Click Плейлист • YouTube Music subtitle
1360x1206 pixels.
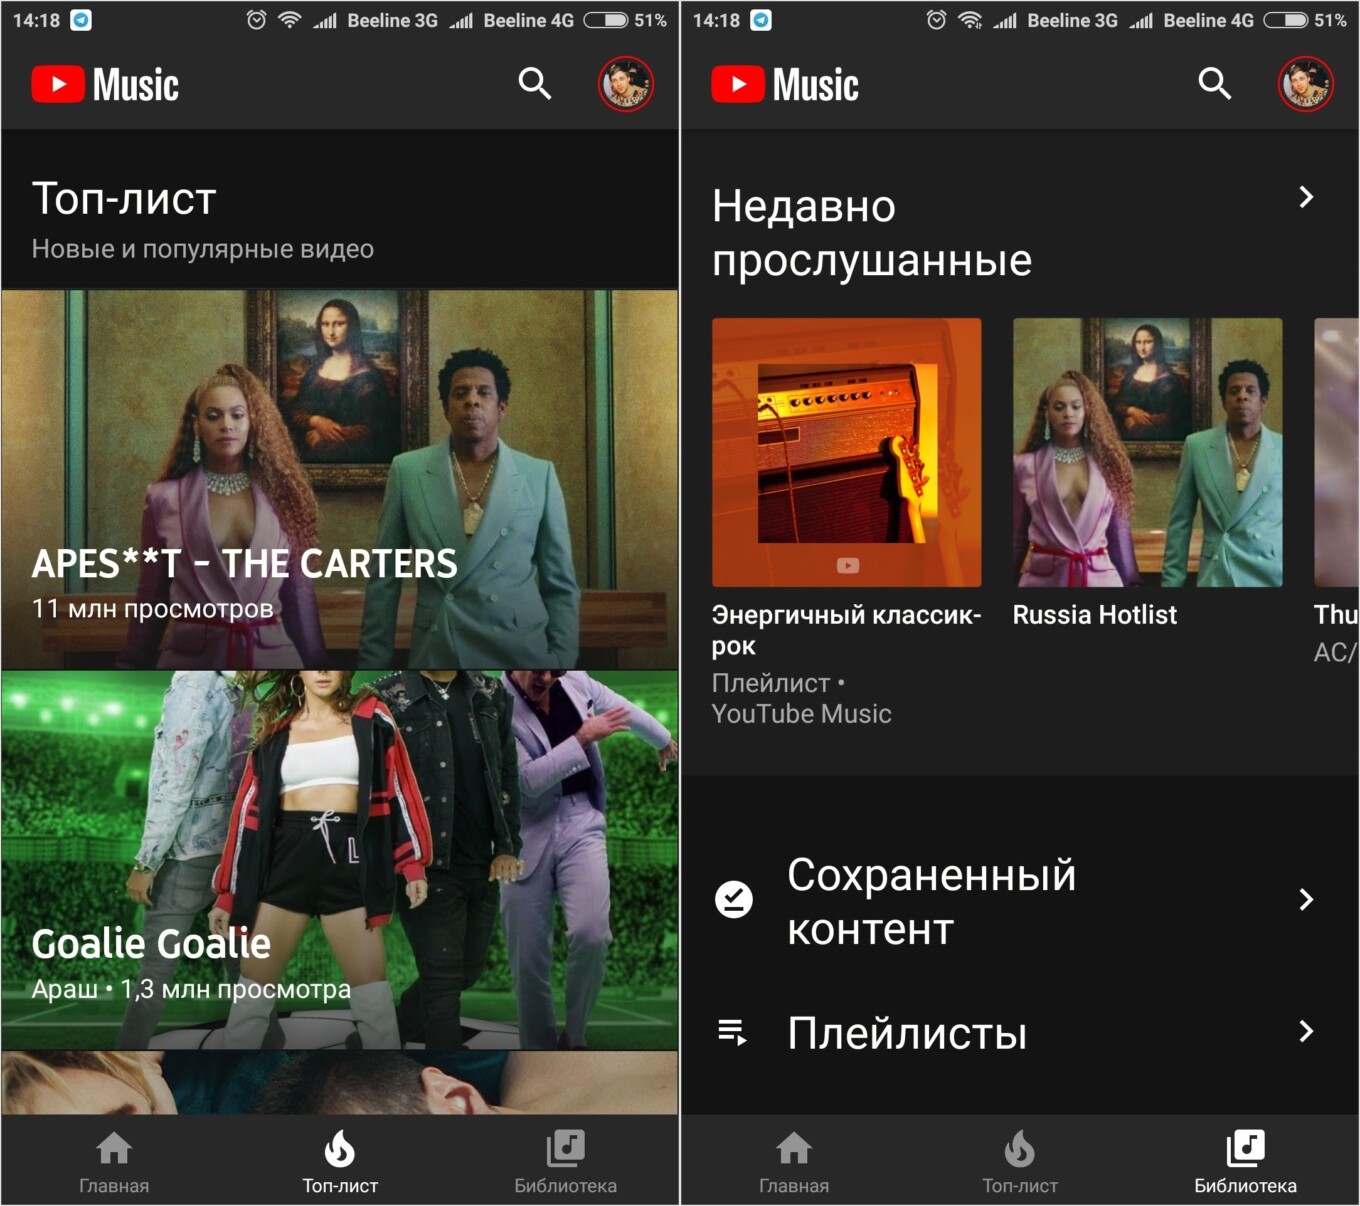[802, 698]
